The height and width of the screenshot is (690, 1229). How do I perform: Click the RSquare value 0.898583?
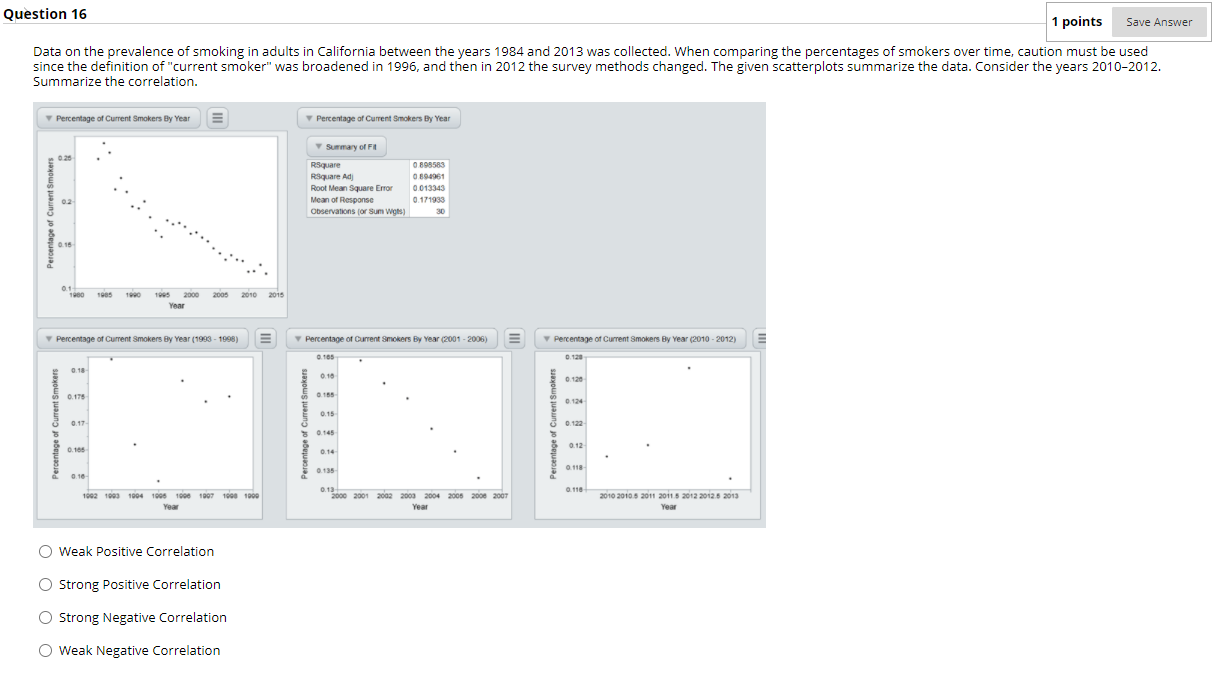pos(428,164)
